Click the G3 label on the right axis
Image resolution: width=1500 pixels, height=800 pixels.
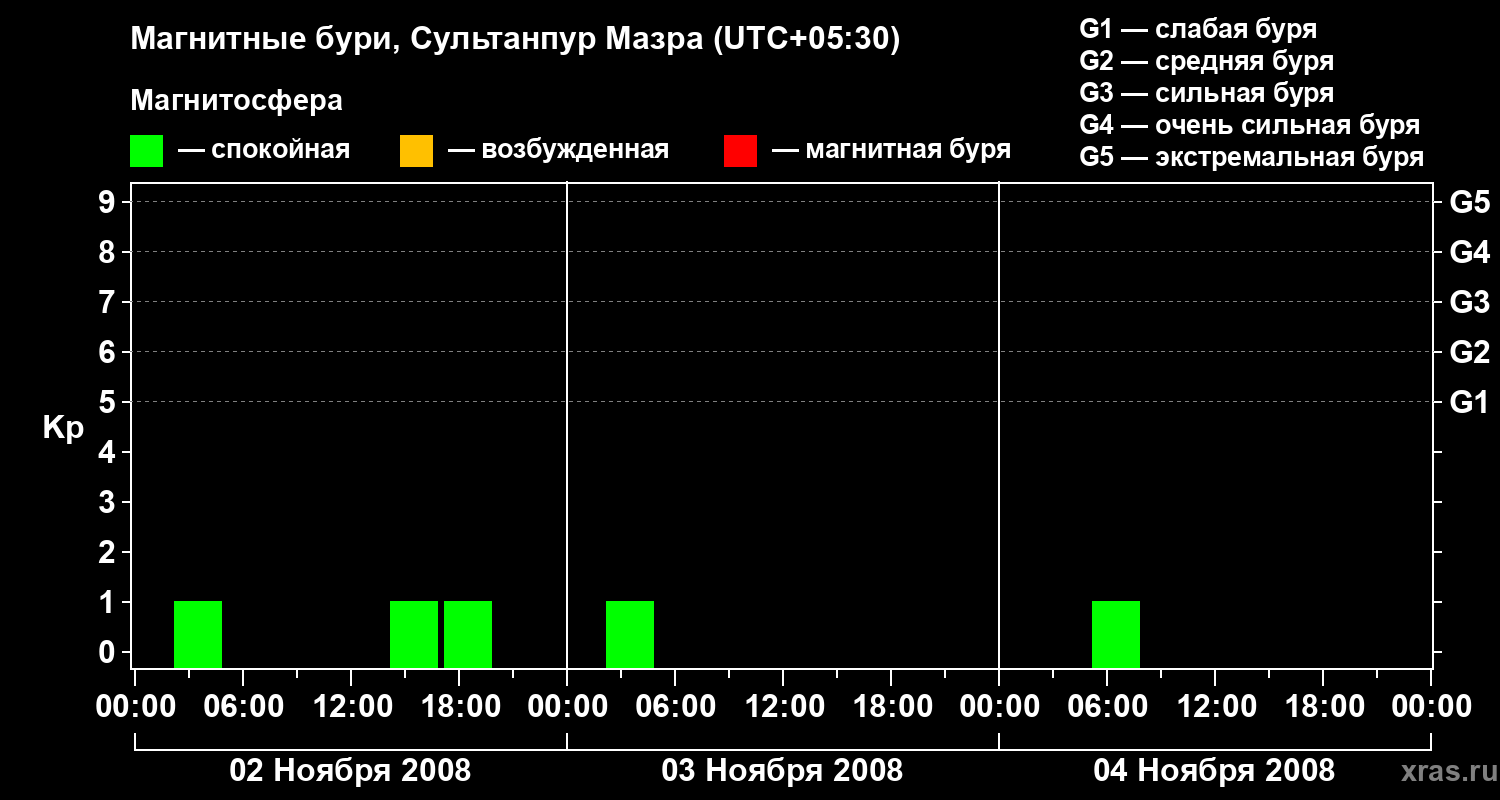tap(1470, 302)
